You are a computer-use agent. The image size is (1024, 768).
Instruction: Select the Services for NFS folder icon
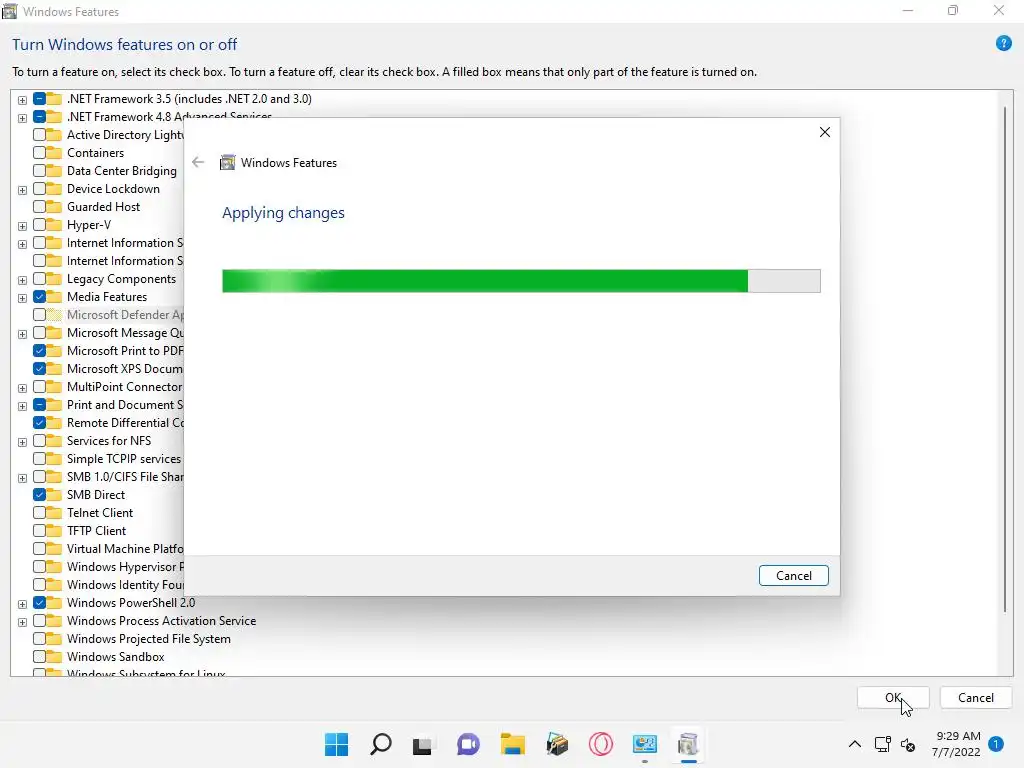click(54, 441)
